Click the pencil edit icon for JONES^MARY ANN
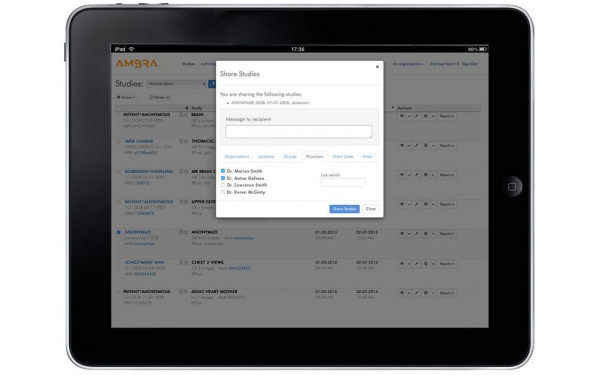600x375 pixels. point(416,264)
